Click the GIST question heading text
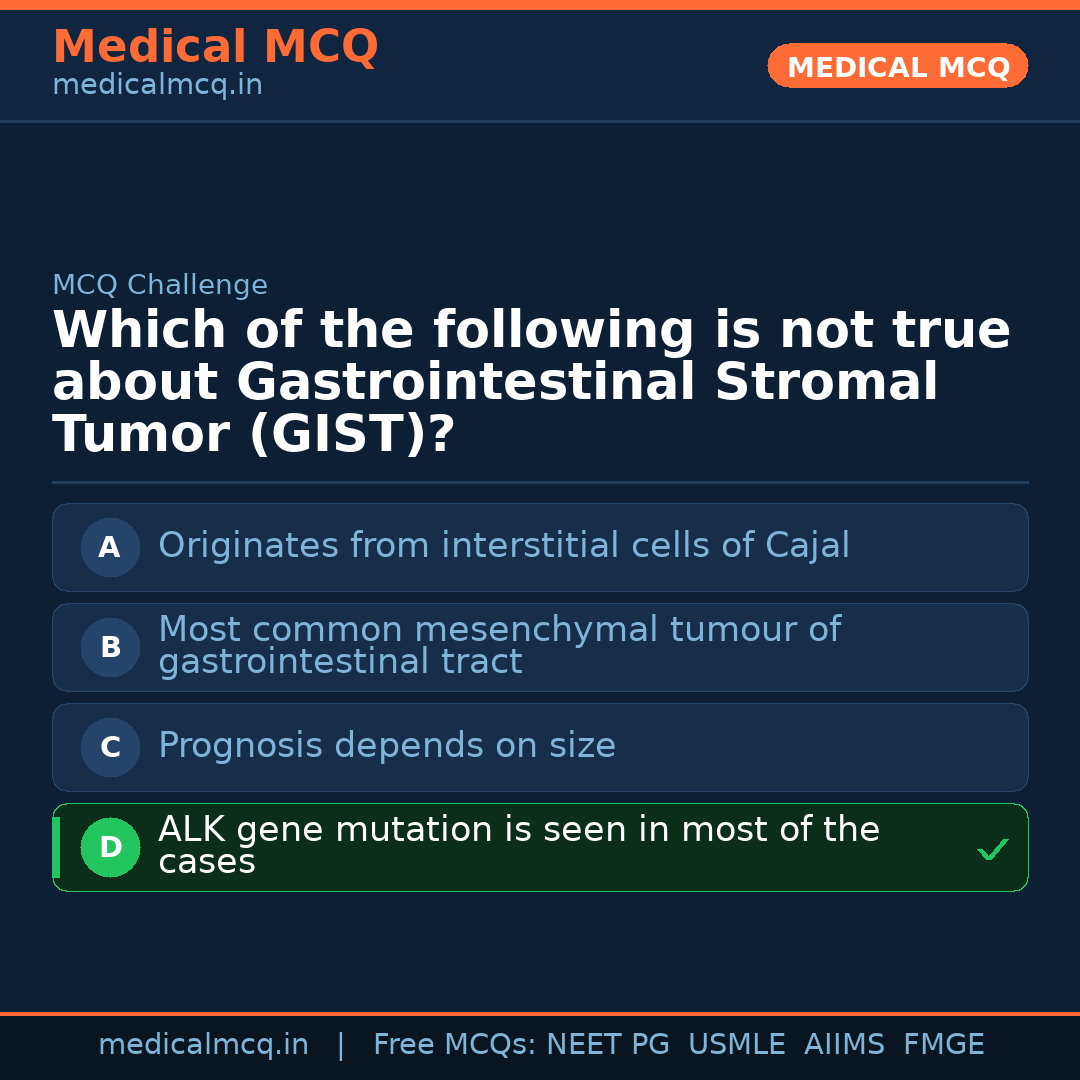Screen dimensions: 1080x1080 coord(530,383)
